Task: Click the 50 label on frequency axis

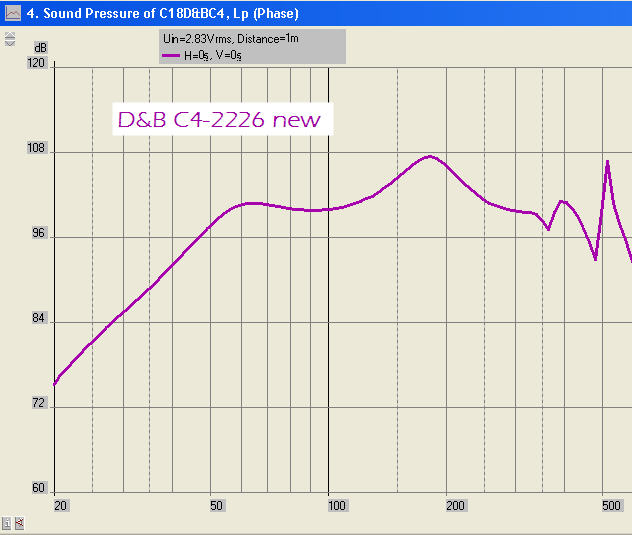Action: [x=216, y=506]
